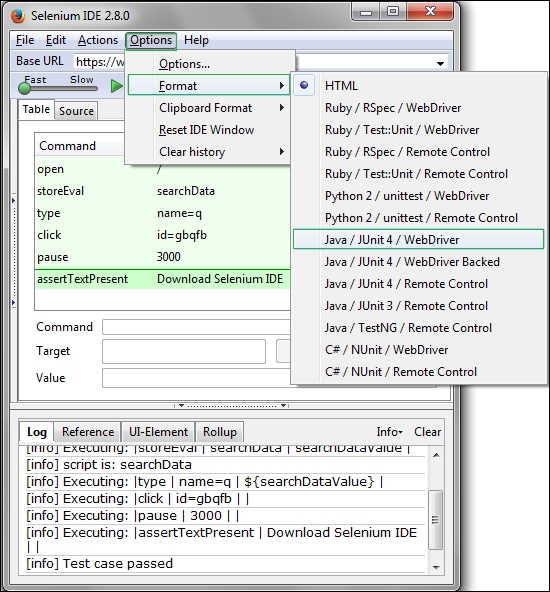Switch to the Source tab
This screenshot has height=592, width=550.
tap(76, 111)
